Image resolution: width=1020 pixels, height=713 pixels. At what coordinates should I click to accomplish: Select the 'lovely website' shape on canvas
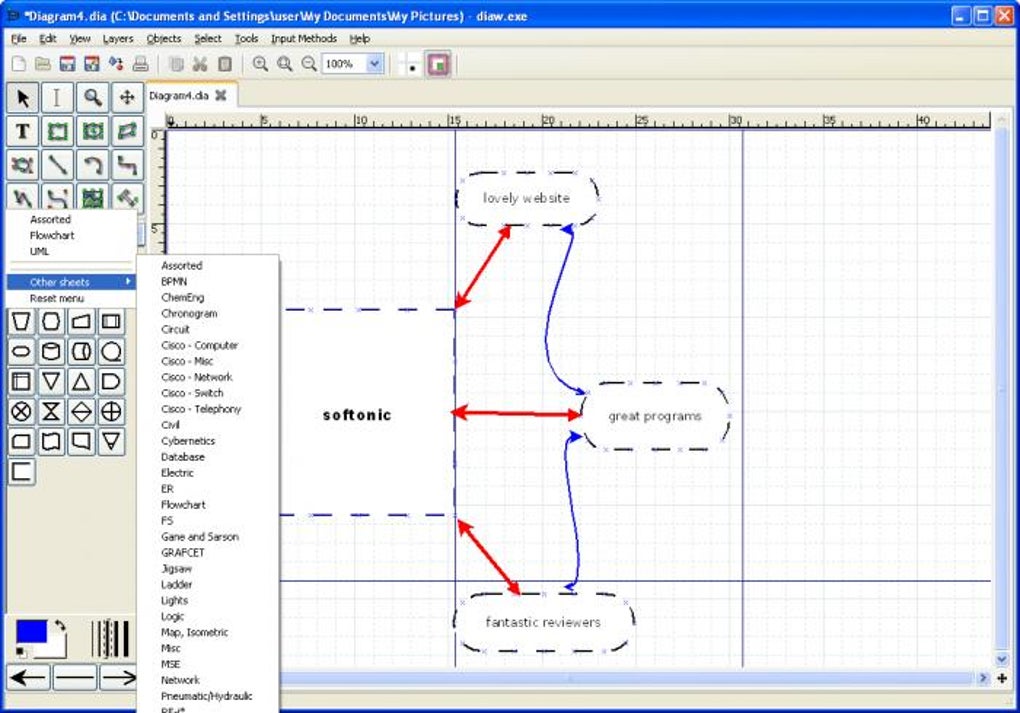[x=526, y=198]
